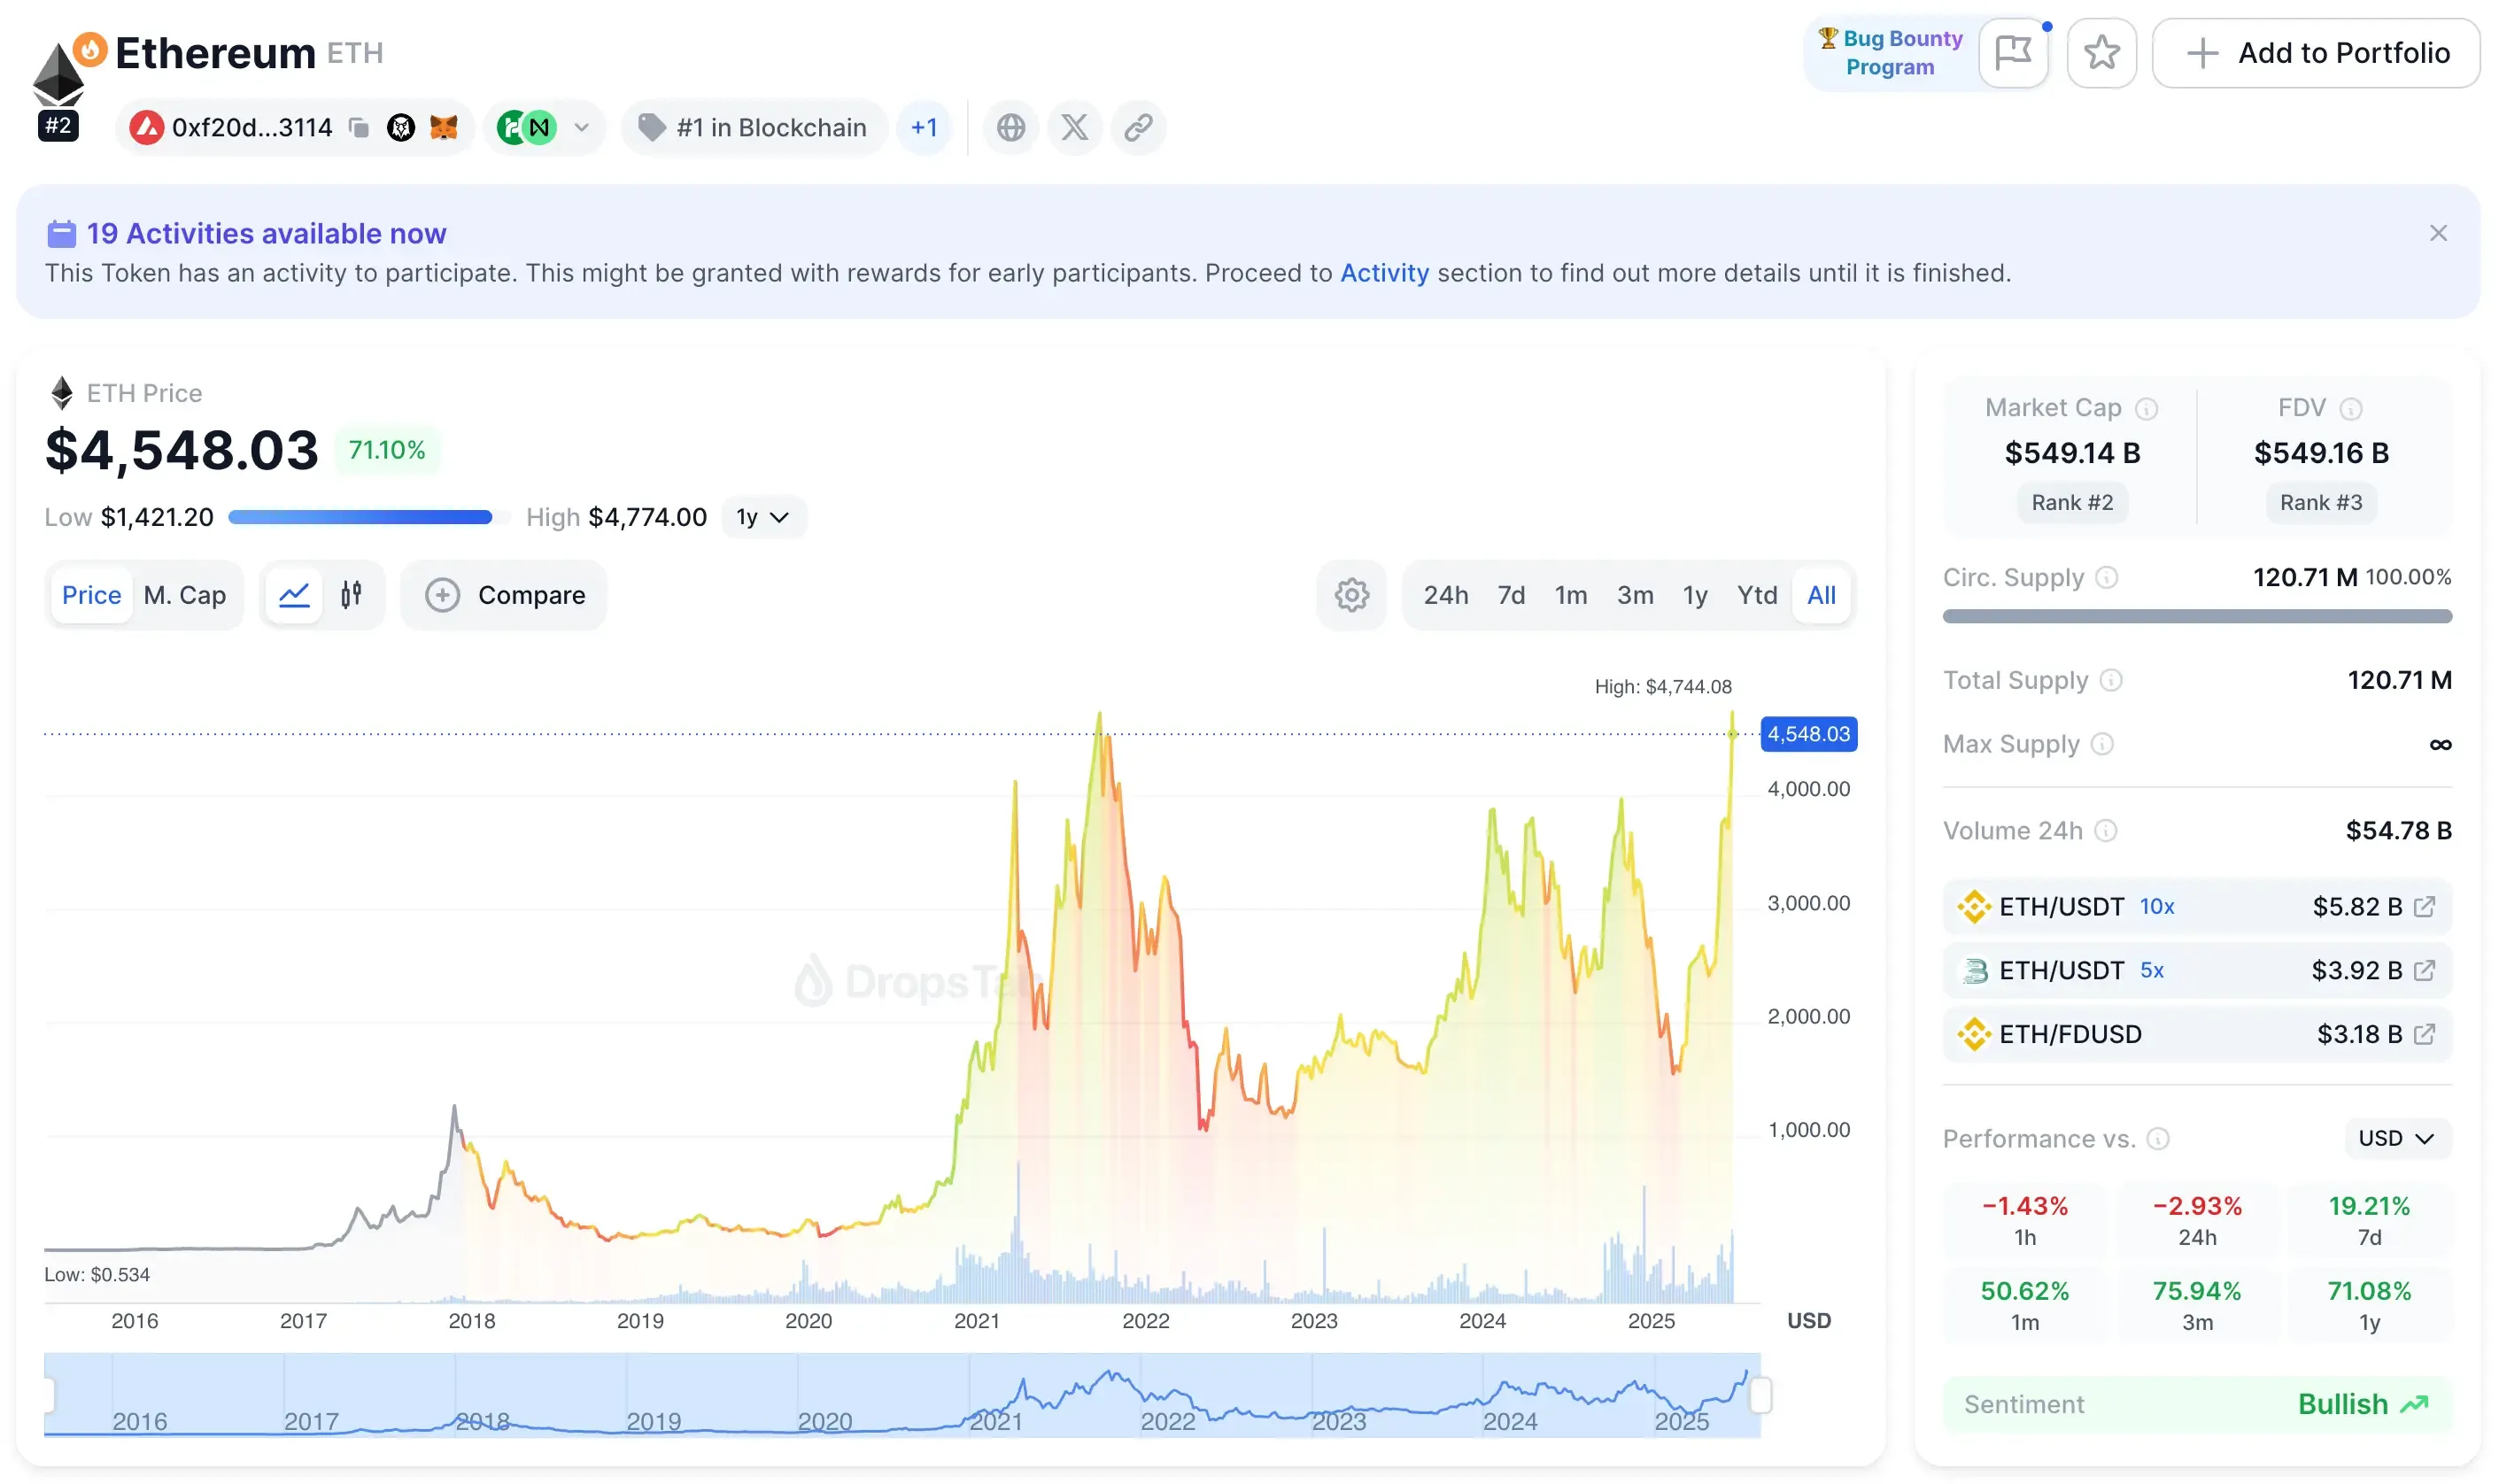Viewport: 2499px width, 1484px height.
Task: Select the Ytd timeframe
Action: tap(1757, 594)
